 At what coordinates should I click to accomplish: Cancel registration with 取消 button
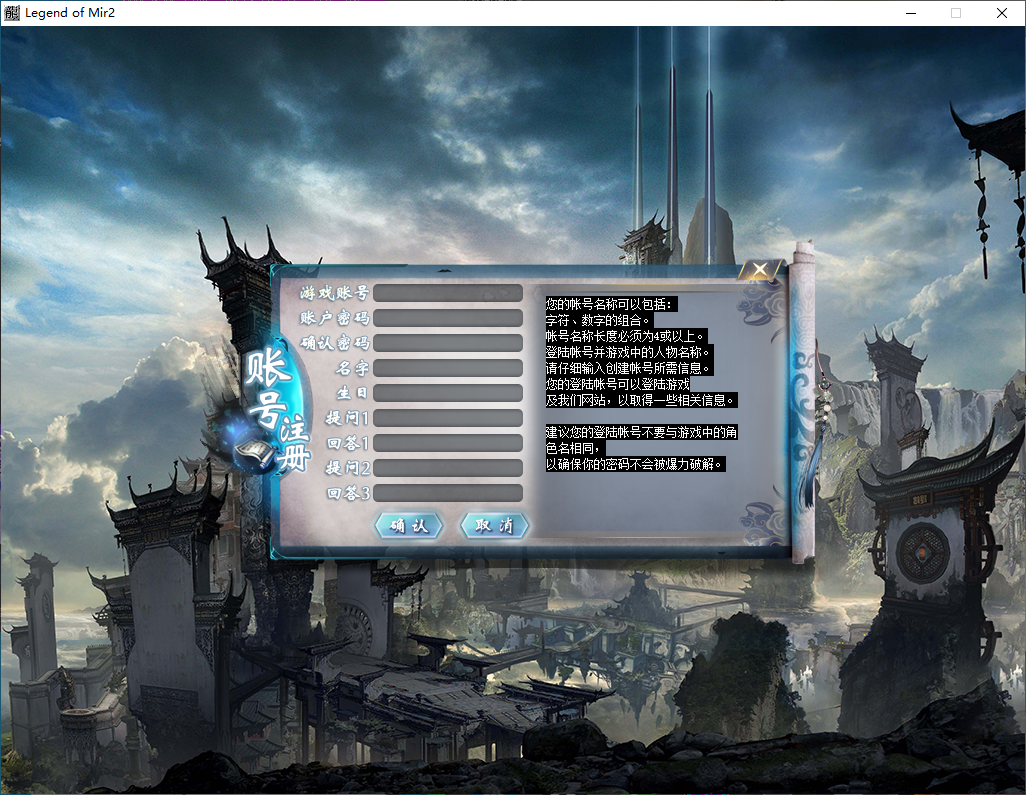[494, 525]
